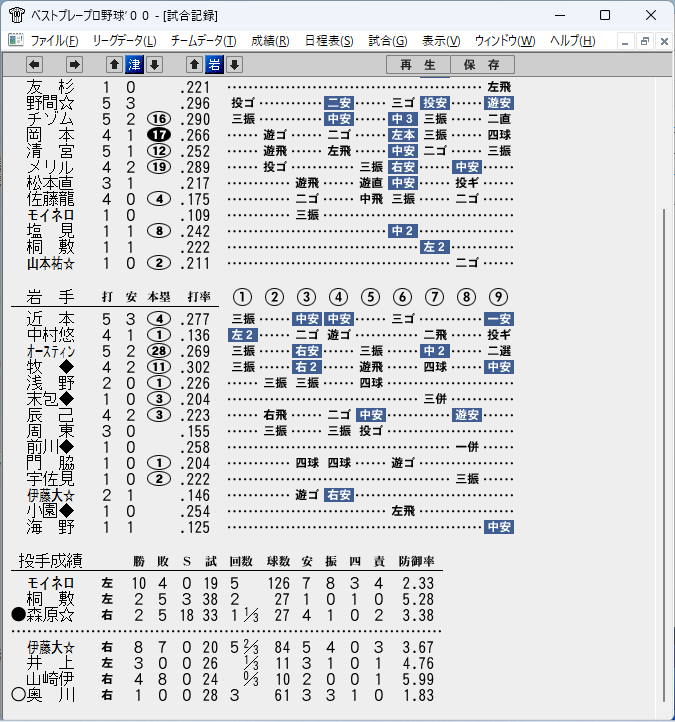Screen dimensions: 675x722
Task: Open the ウィンドウ(W) menu
Action: pyautogui.click(x=505, y=41)
